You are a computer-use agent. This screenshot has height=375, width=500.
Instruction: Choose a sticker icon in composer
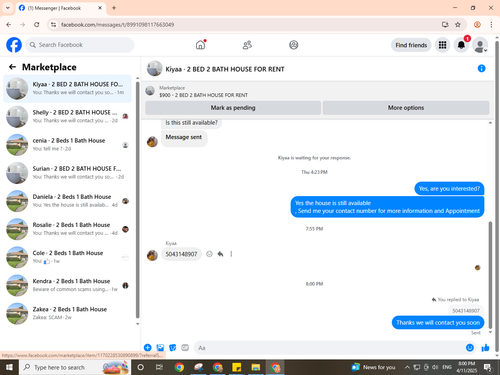click(x=173, y=348)
